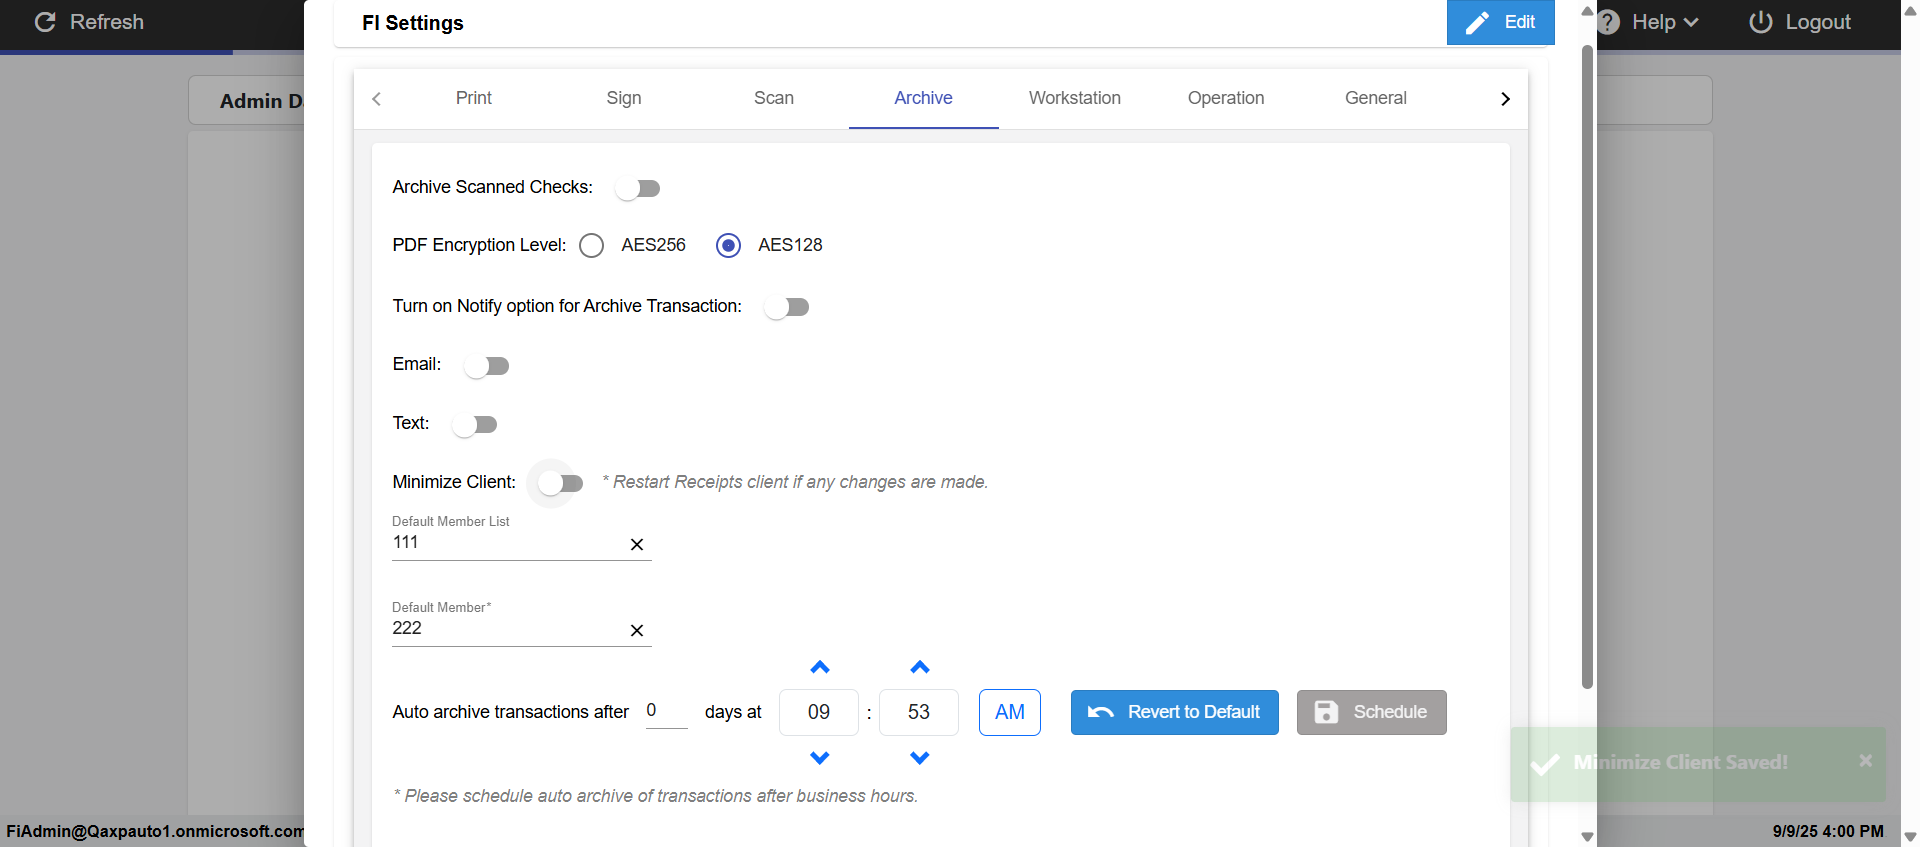Click the Revert to Default button
The image size is (1920, 847).
click(1174, 712)
